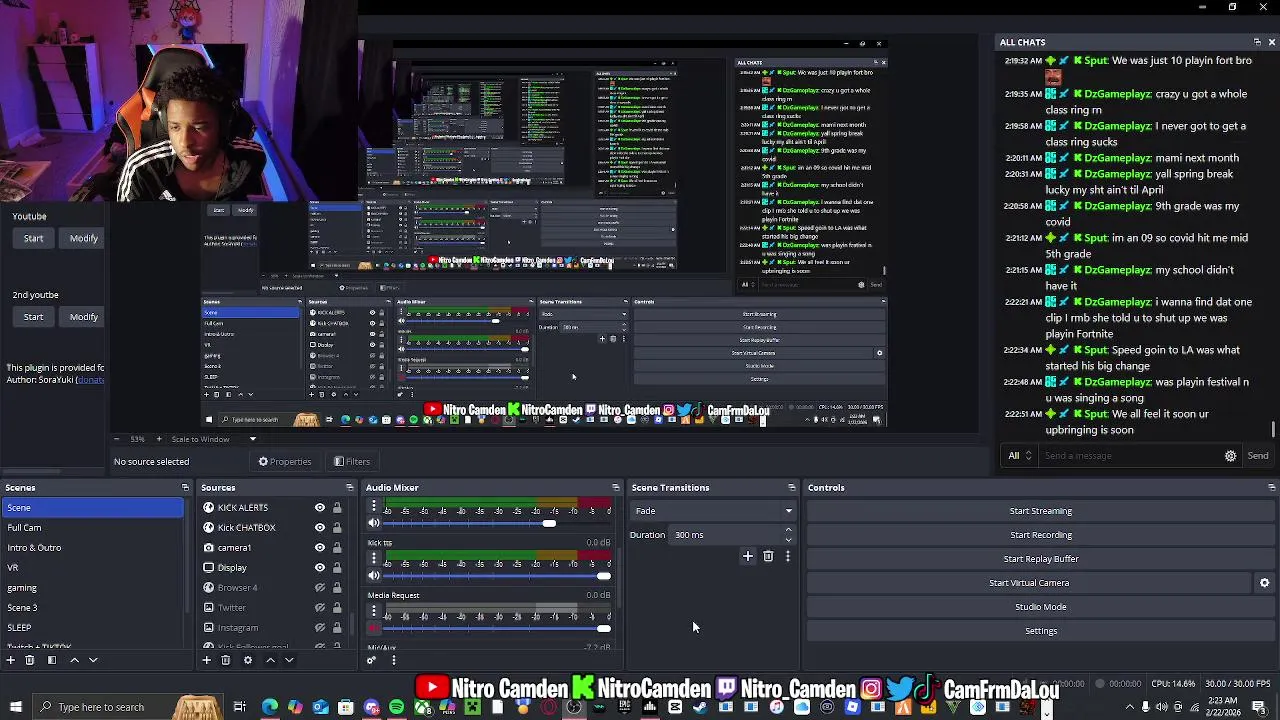Open source properties gear in Sources toolbar
The height and width of the screenshot is (720, 1280).
[x=247, y=660]
